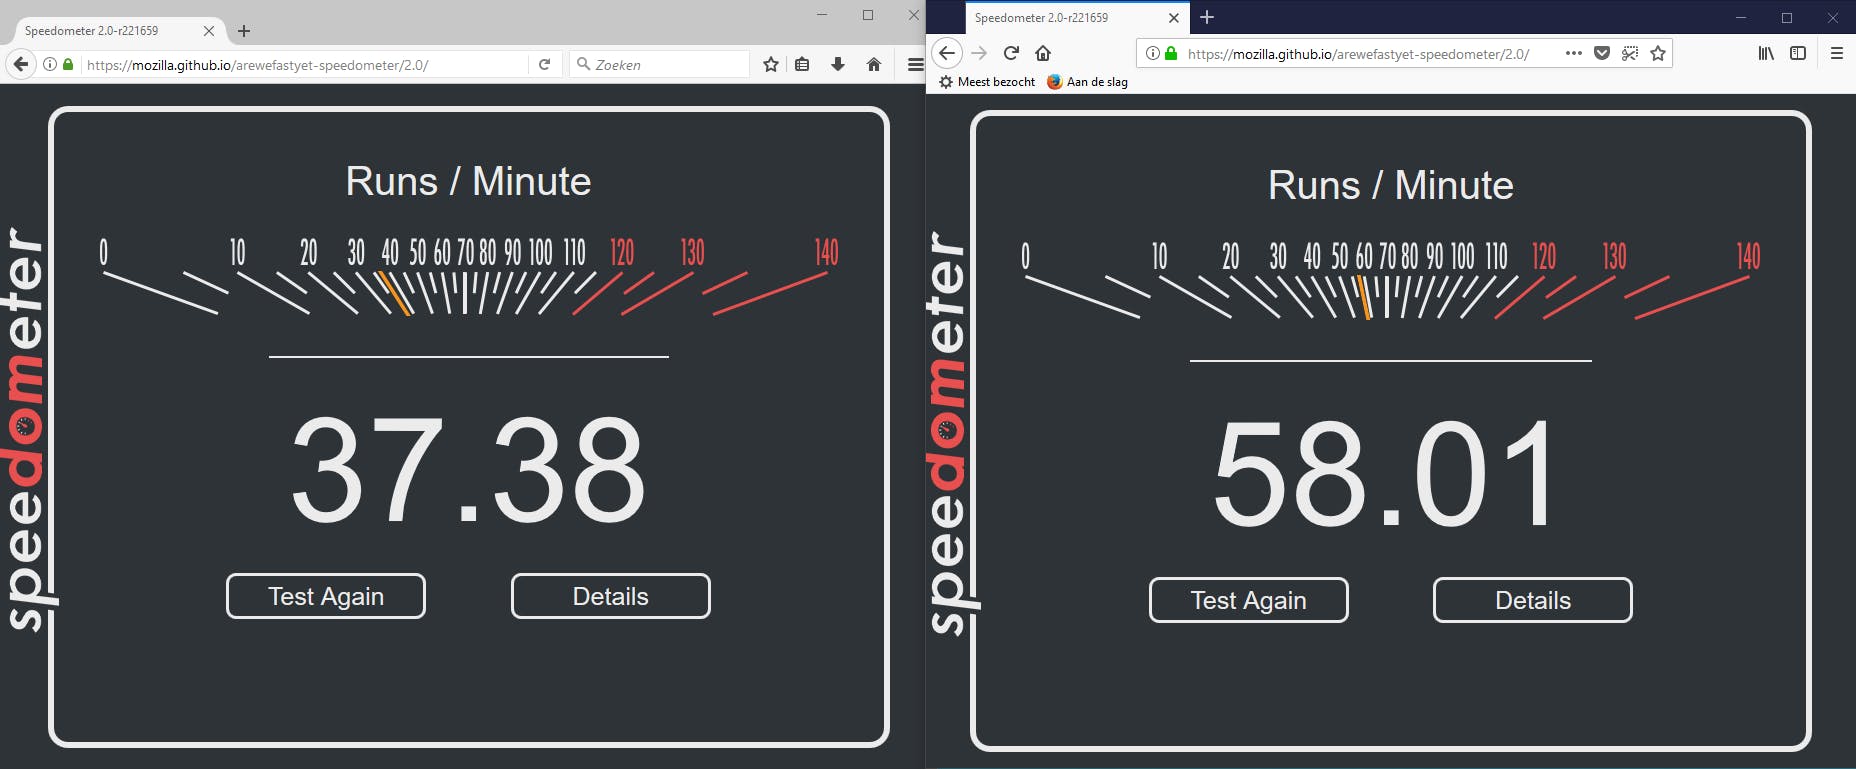Click the Zoeken search field
This screenshot has width=1856, height=769.
(x=660, y=65)
